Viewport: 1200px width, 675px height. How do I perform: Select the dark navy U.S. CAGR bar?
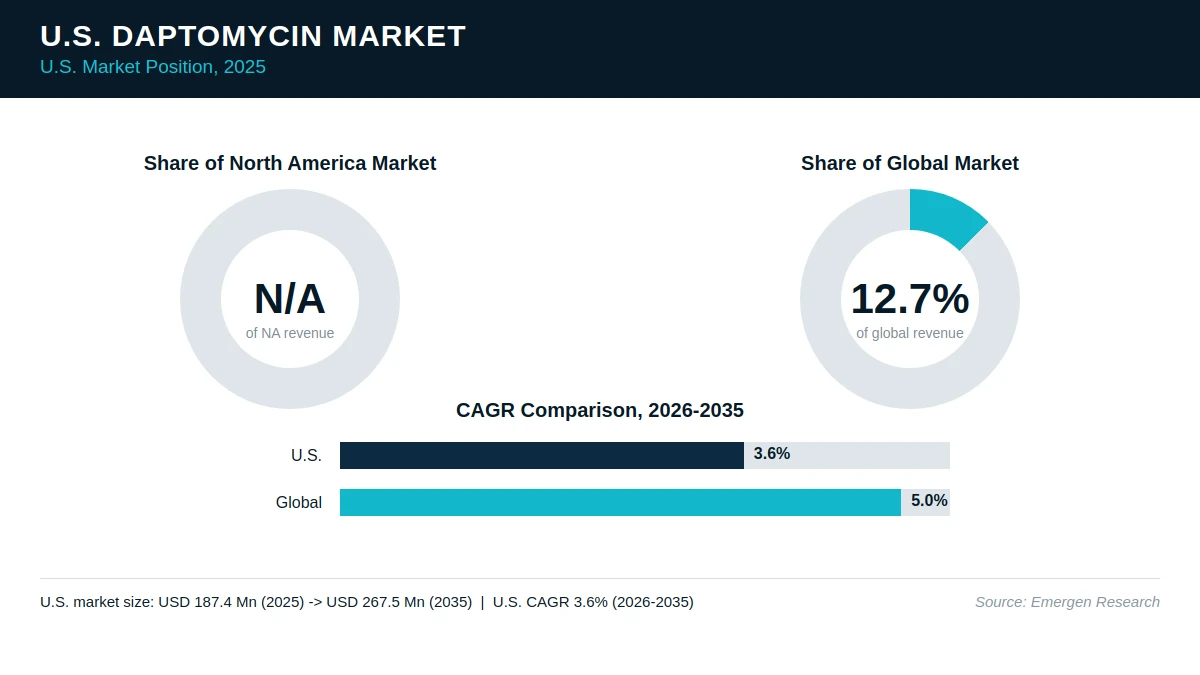tap(542, 455)
